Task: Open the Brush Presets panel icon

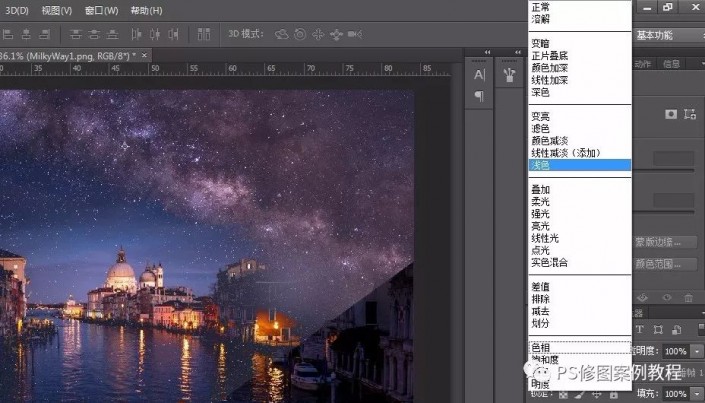Action: tap(509, 75)
